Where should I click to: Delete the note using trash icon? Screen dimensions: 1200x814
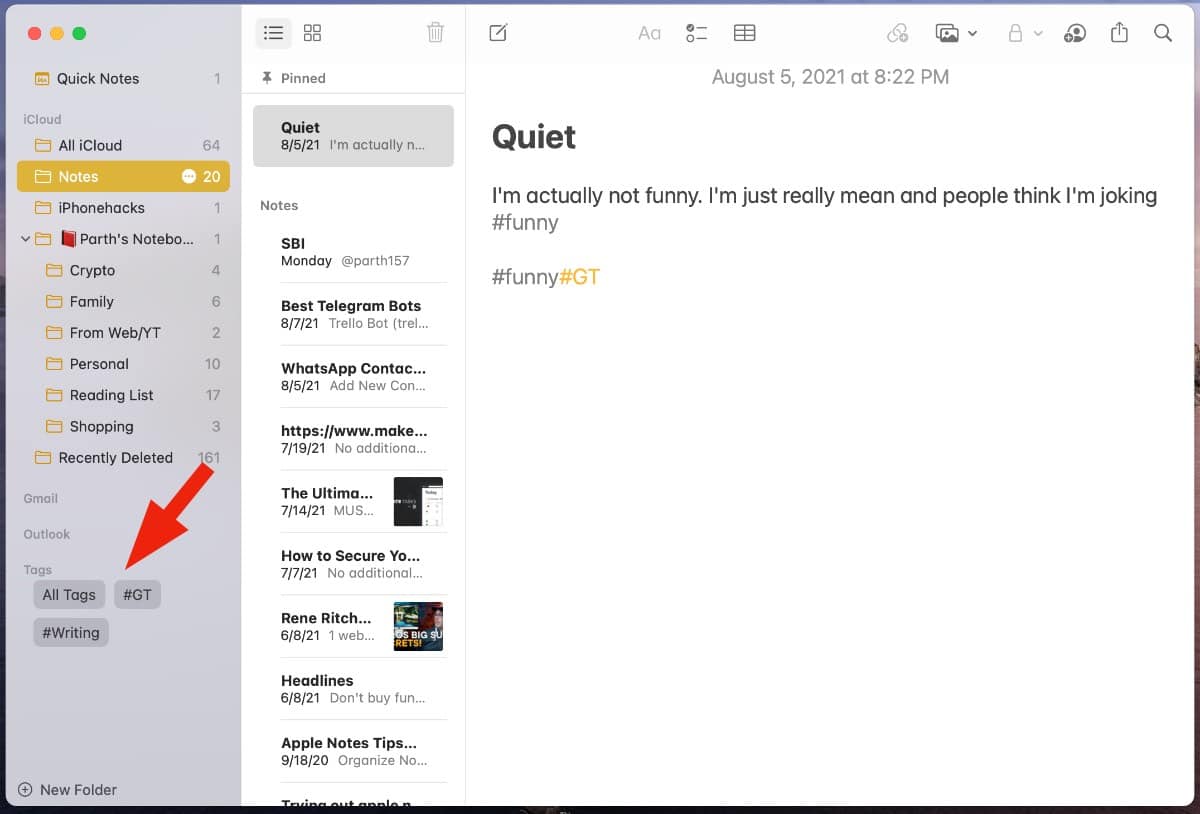point(435,33)
